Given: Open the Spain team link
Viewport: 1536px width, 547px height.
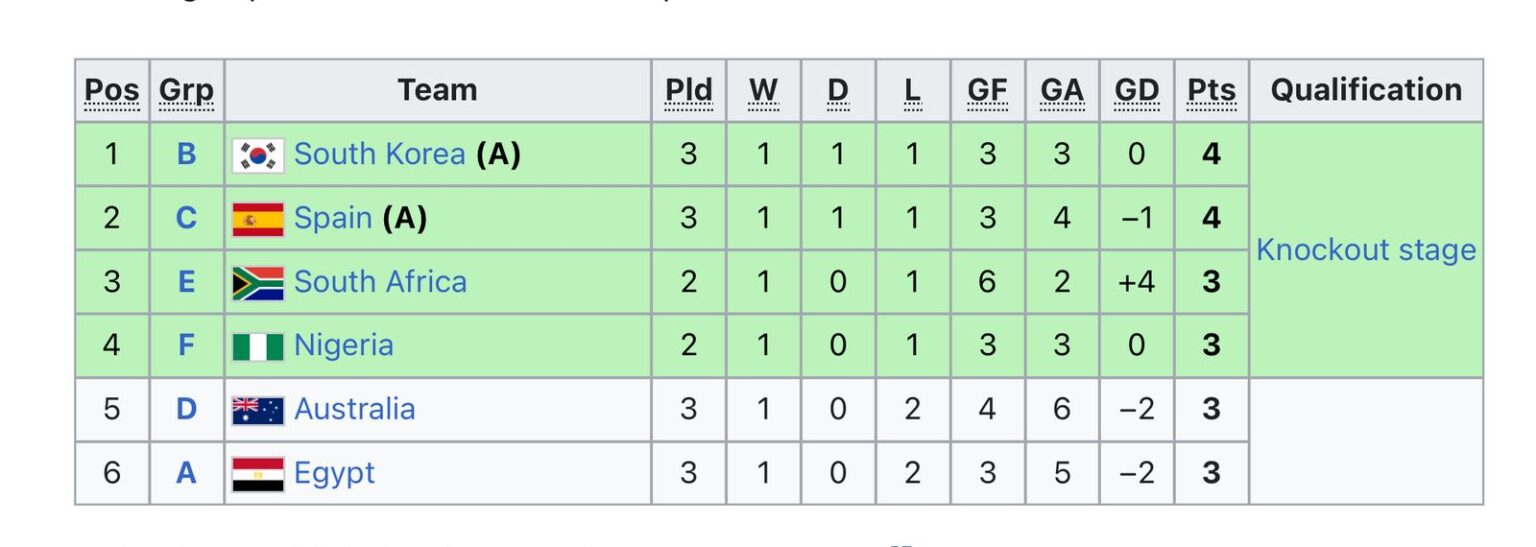Looking at the screenshot, I should click(x=333, y=219).
